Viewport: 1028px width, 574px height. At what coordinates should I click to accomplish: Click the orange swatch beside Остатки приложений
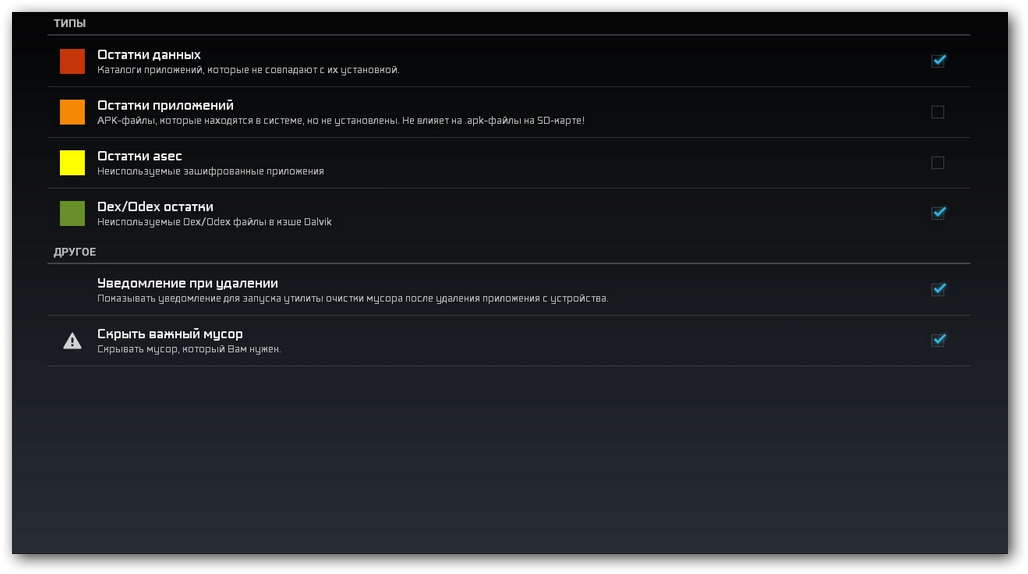pyautogui.click(x=72, y=112)
